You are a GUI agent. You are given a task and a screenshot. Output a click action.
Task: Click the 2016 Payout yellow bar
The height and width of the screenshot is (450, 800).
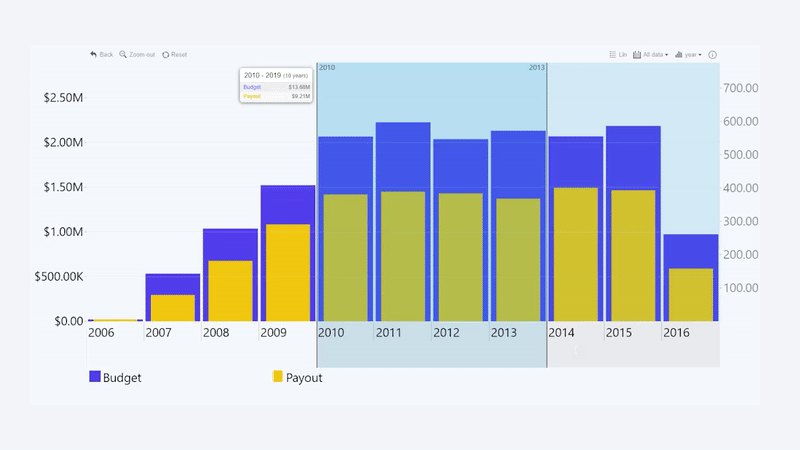tap(691, 295)
